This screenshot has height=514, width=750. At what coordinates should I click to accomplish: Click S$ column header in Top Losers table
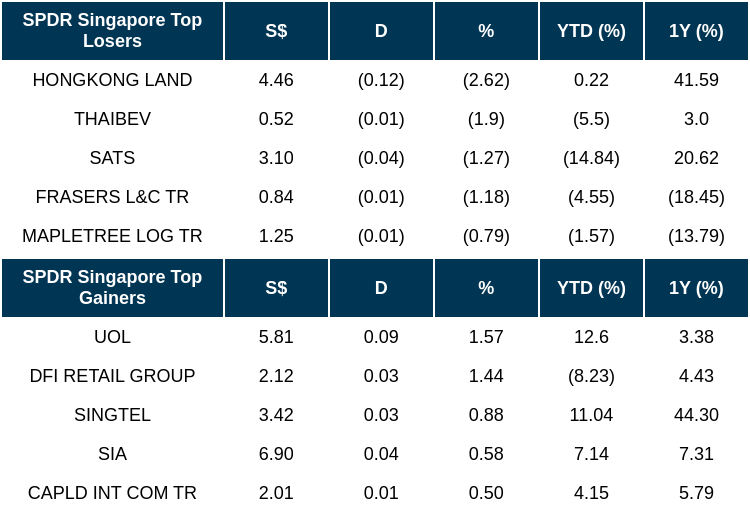276,31
